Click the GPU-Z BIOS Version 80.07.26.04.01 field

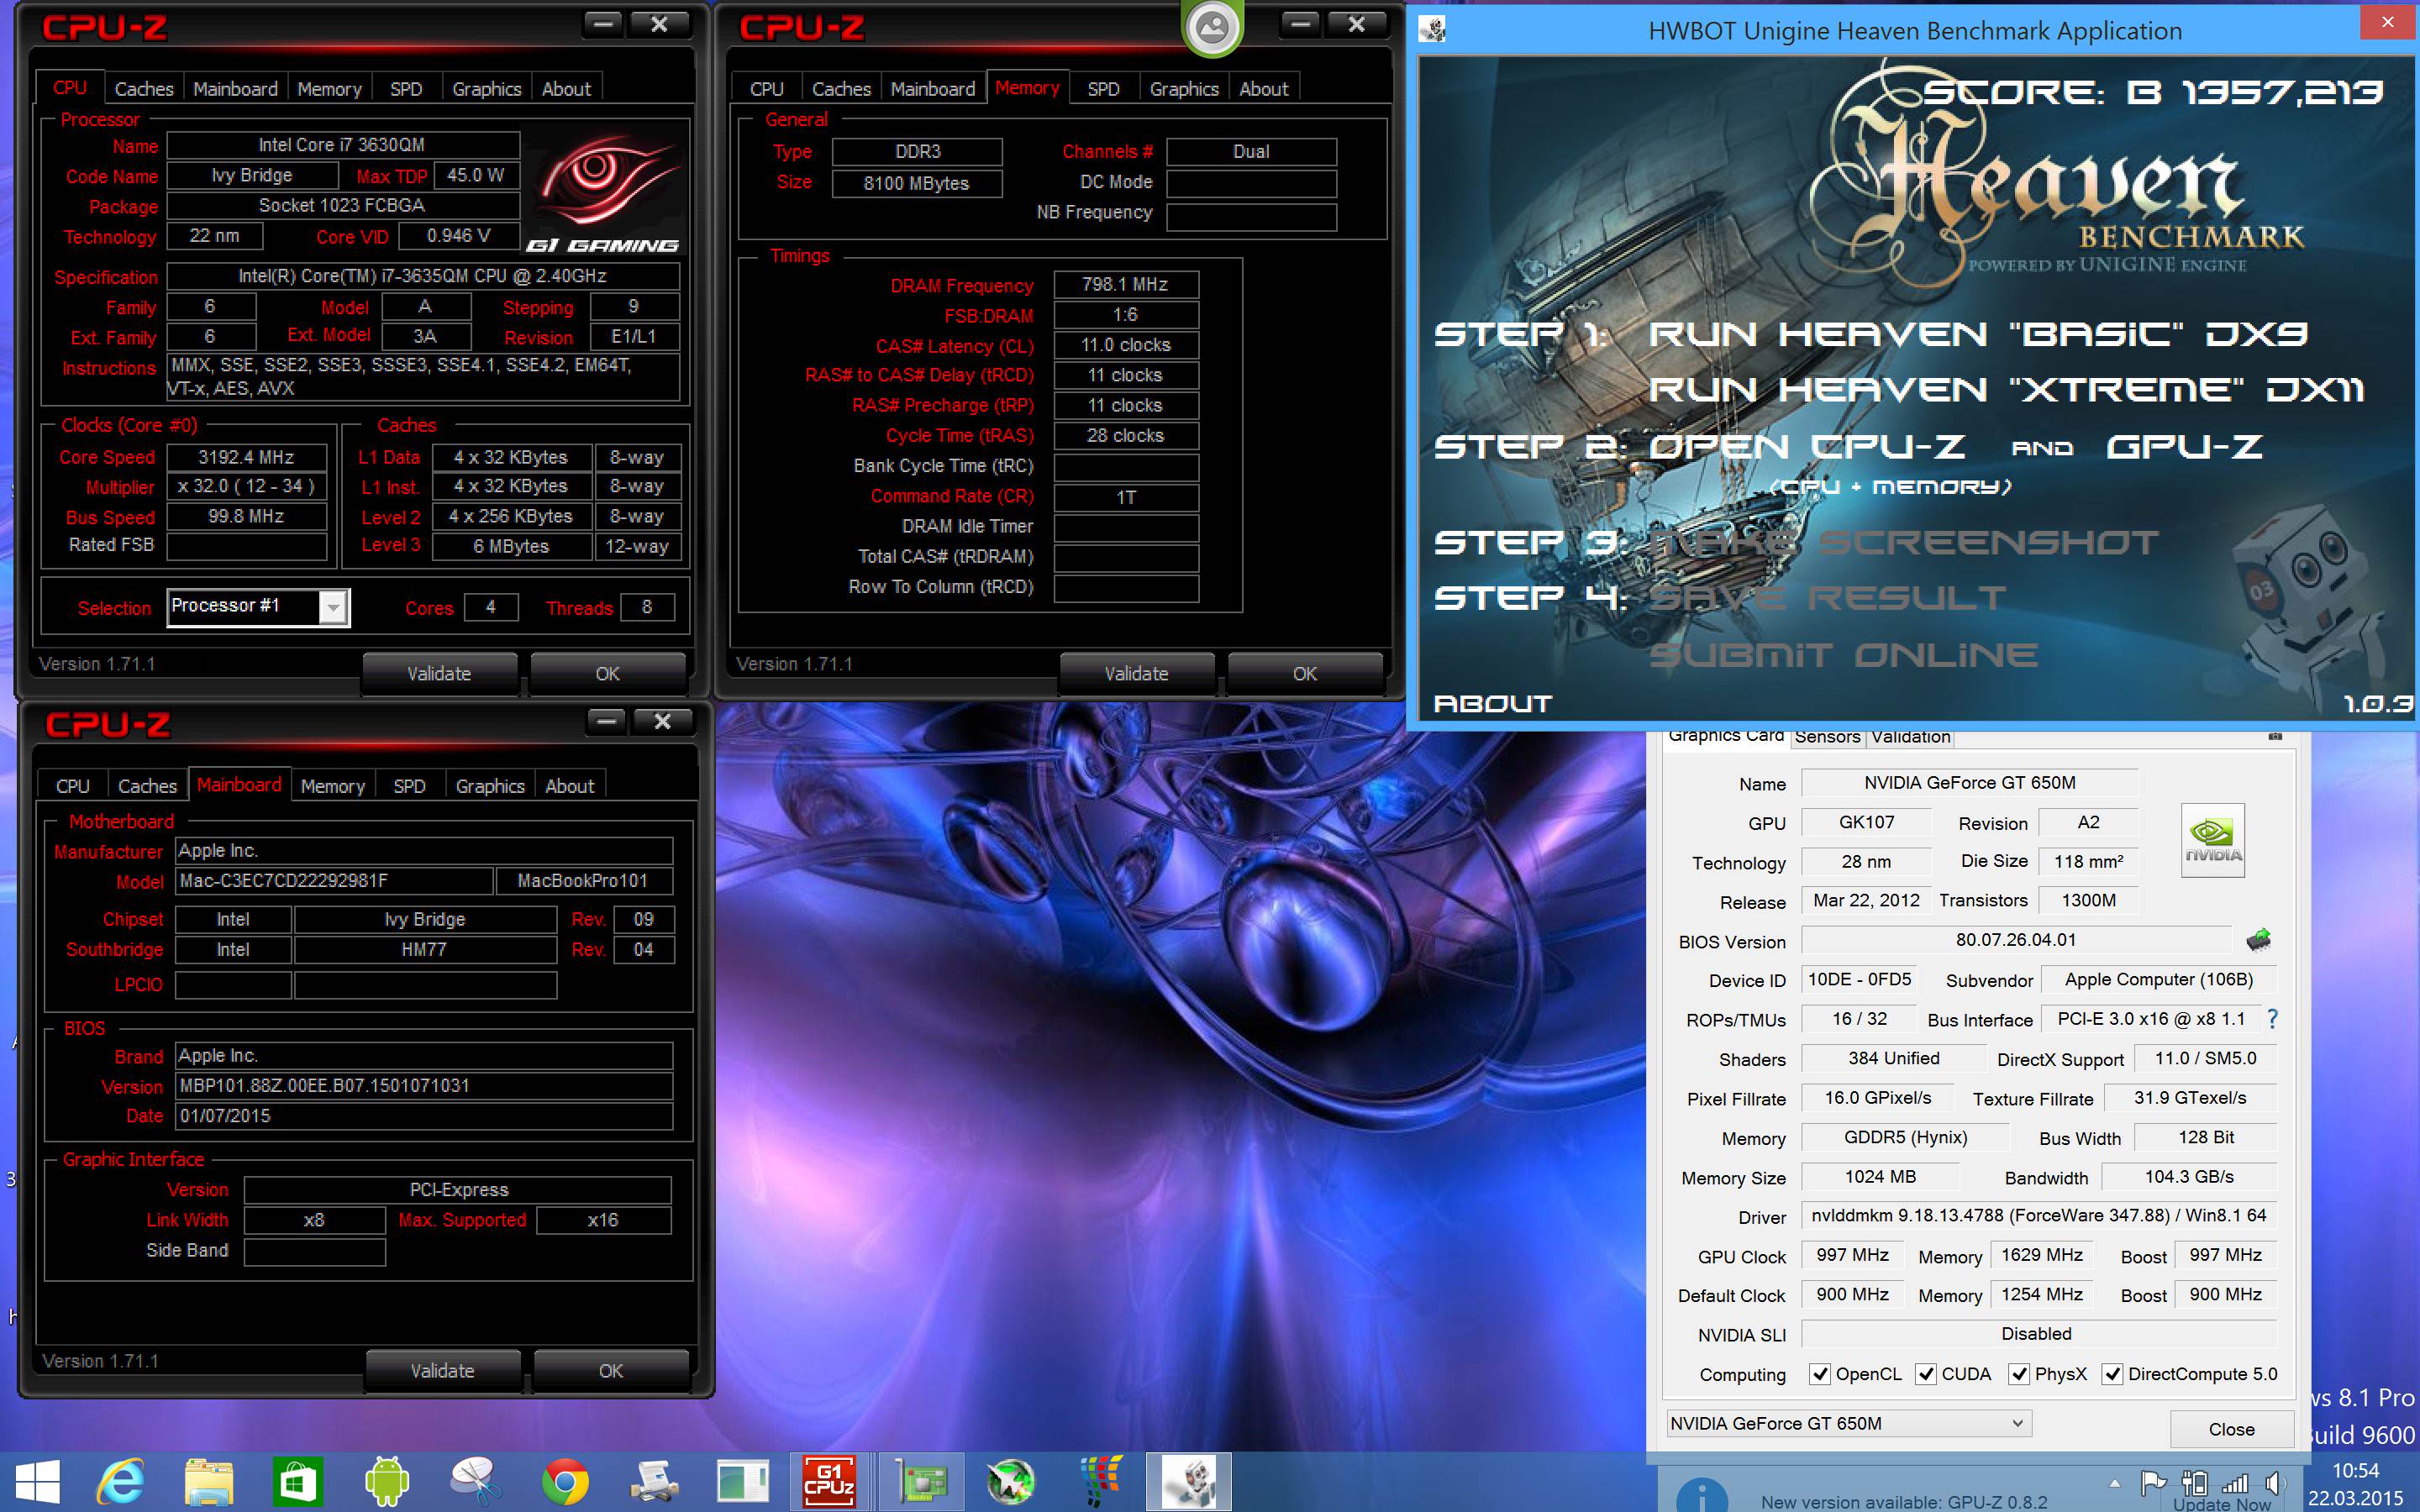[2016, 939]
